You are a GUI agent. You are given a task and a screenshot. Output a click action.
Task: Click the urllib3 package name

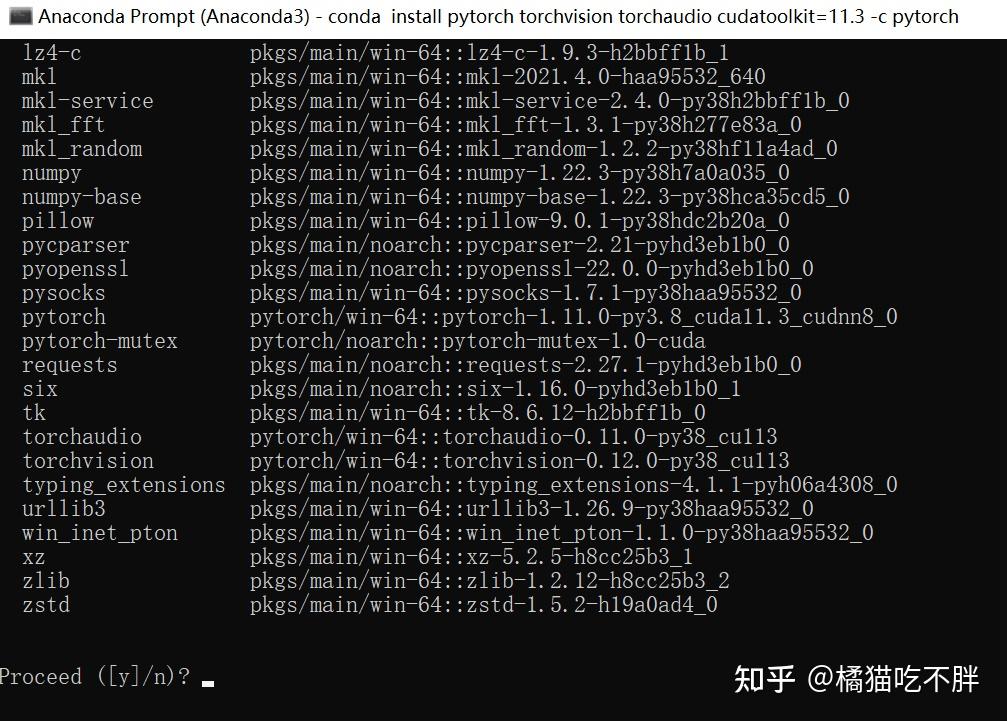point(64,509)
